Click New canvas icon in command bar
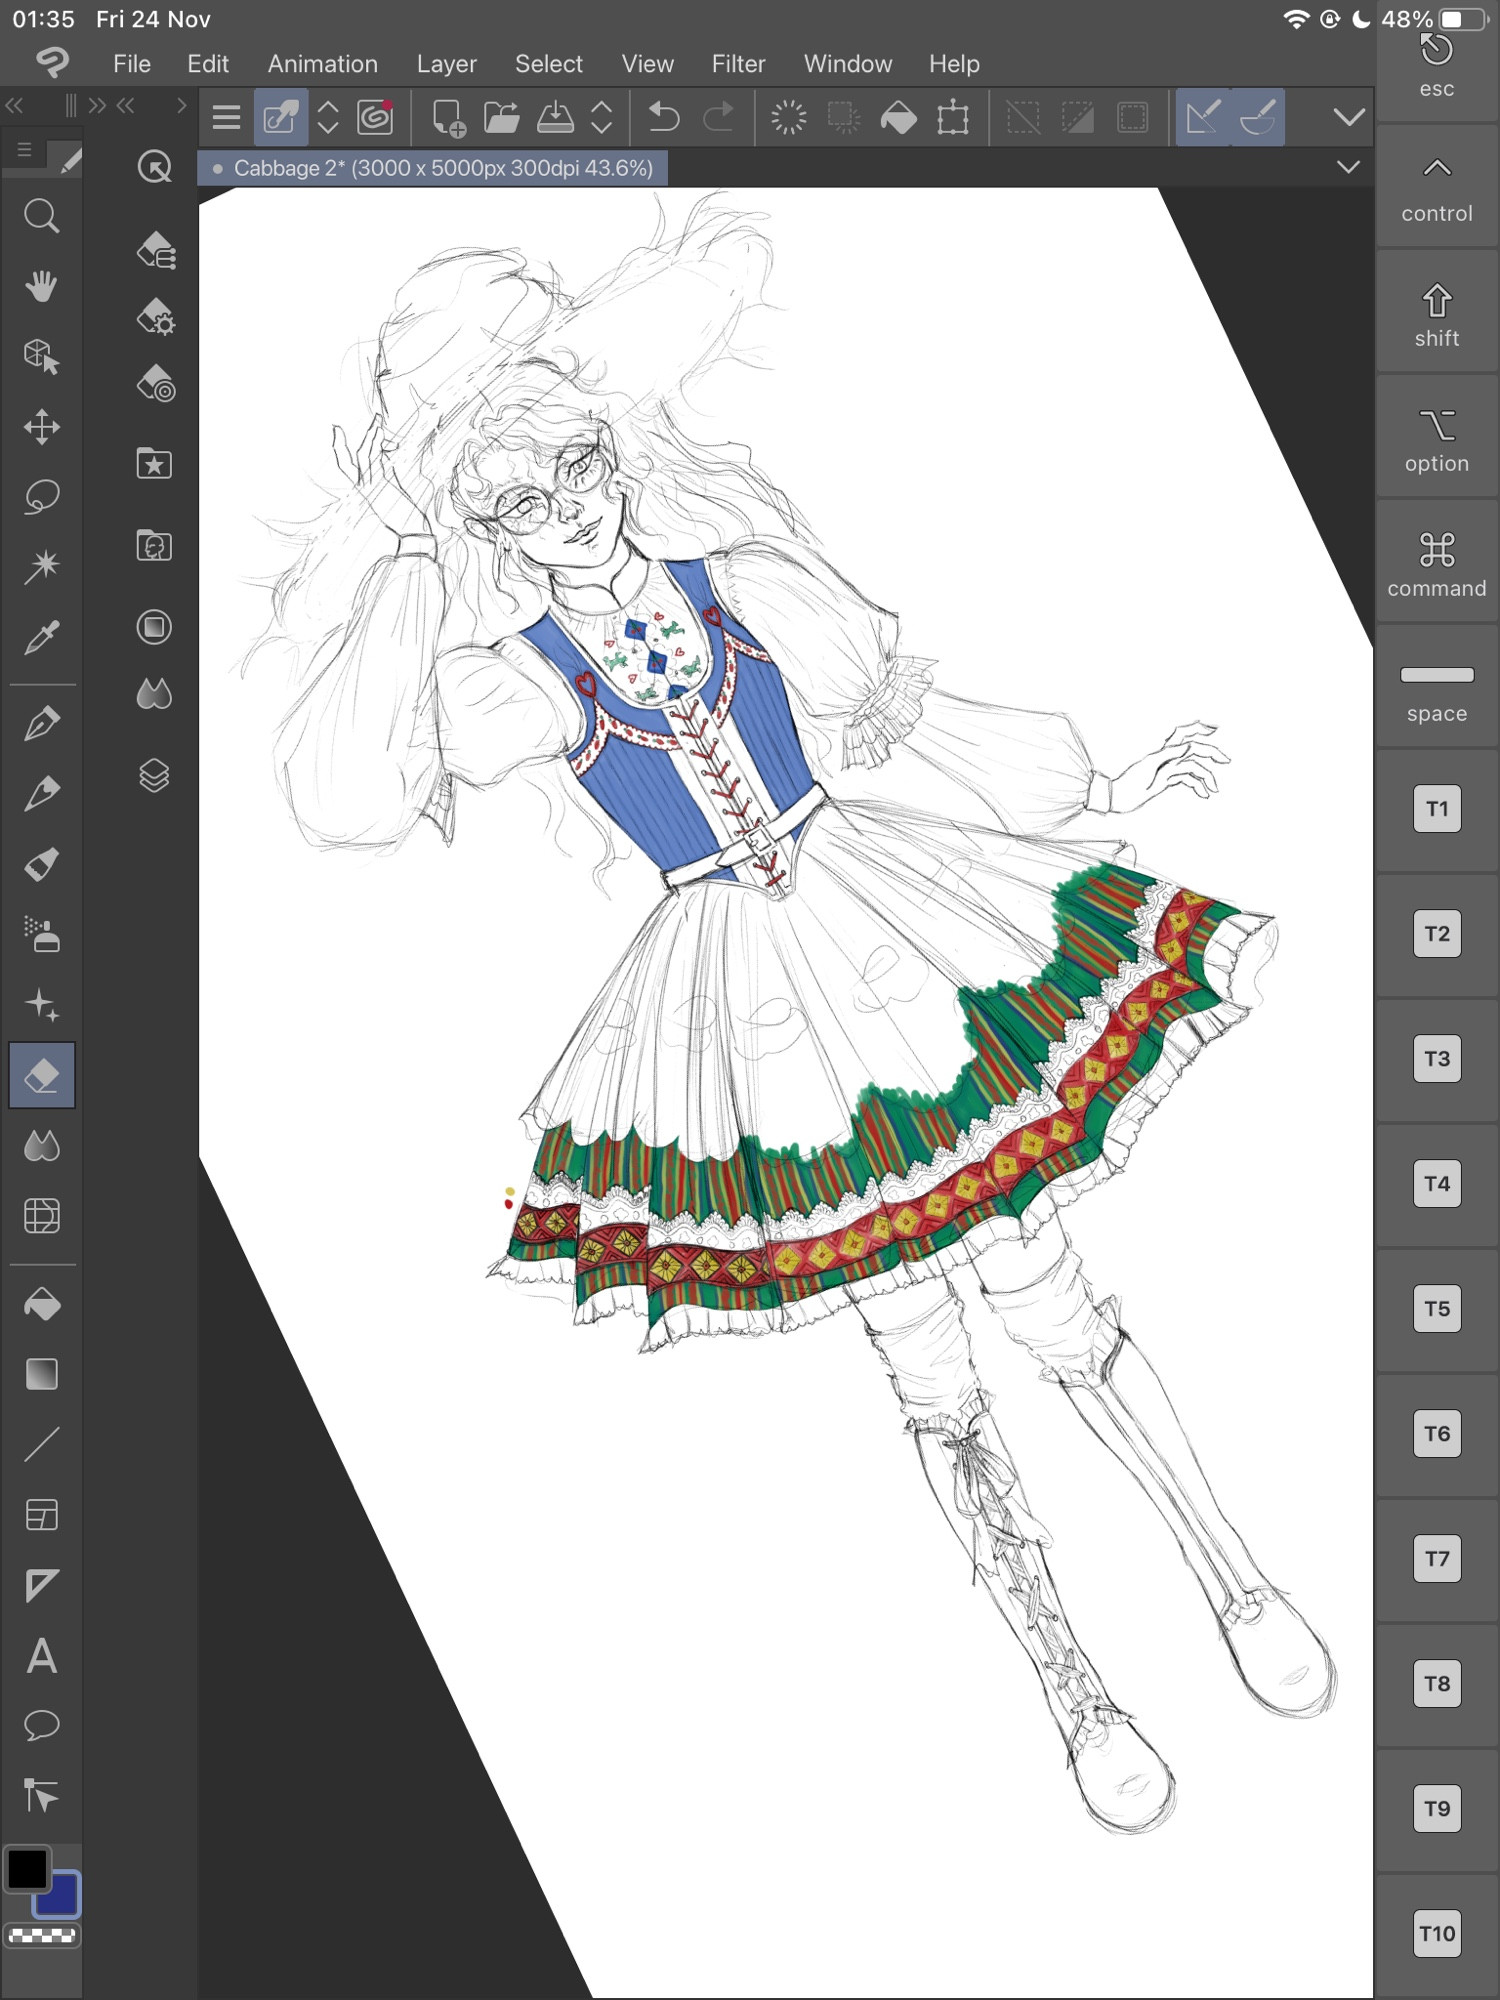This screenshot has height=2000, width=1500. point(448,118)
